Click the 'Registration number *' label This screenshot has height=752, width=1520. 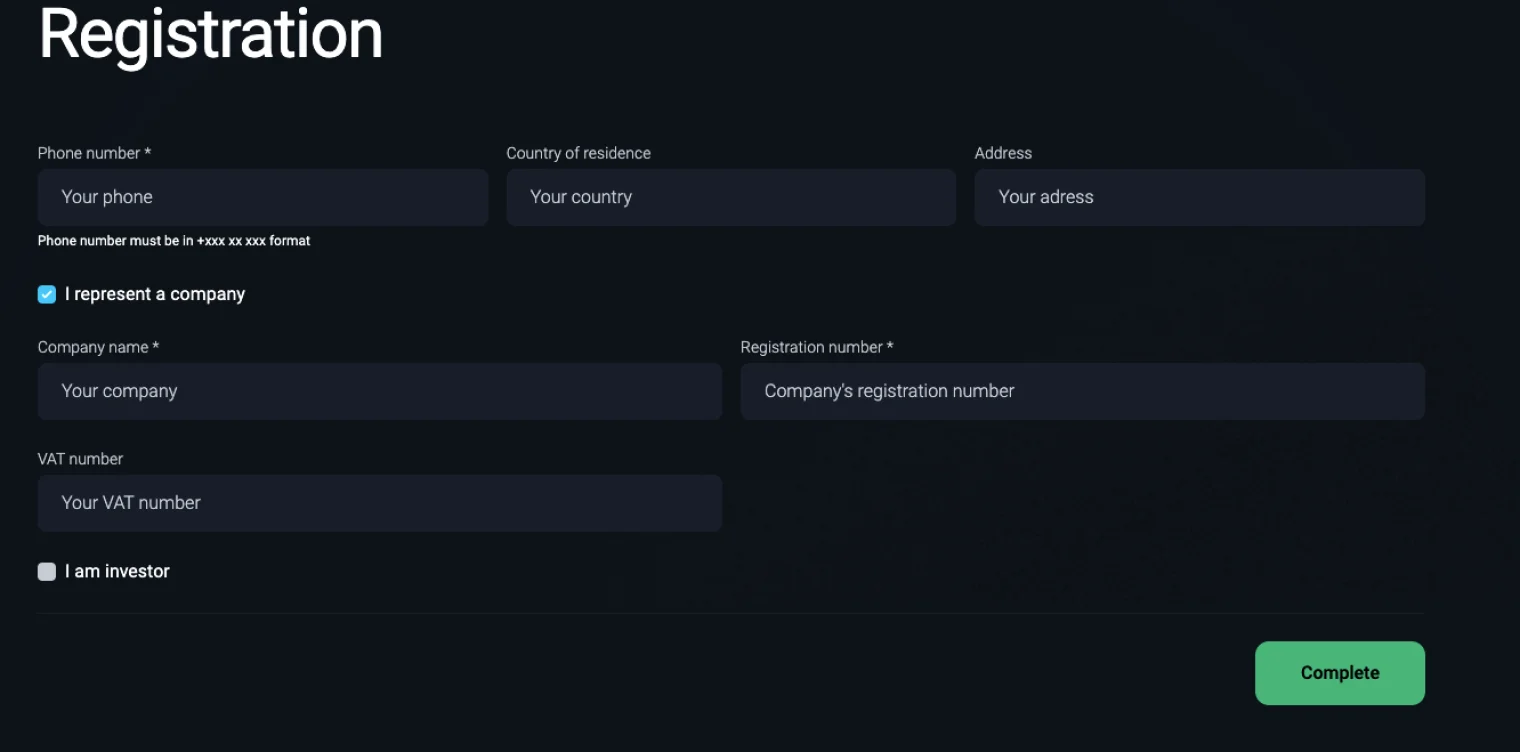817,347
